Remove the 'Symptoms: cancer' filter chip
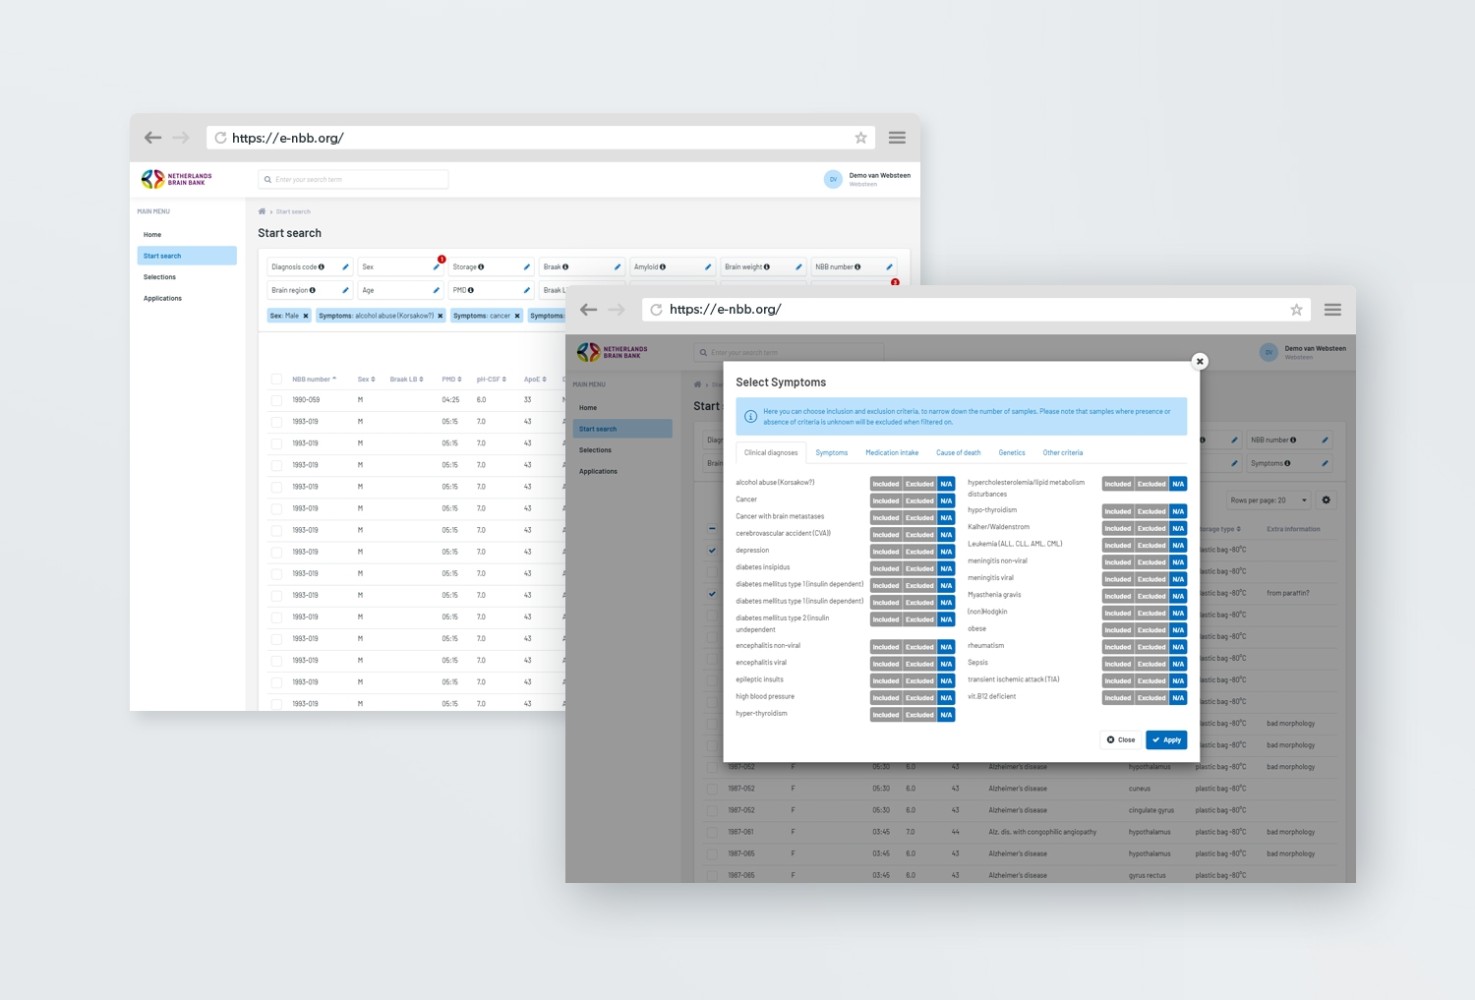1475x1000 pixels. [517, 316]
